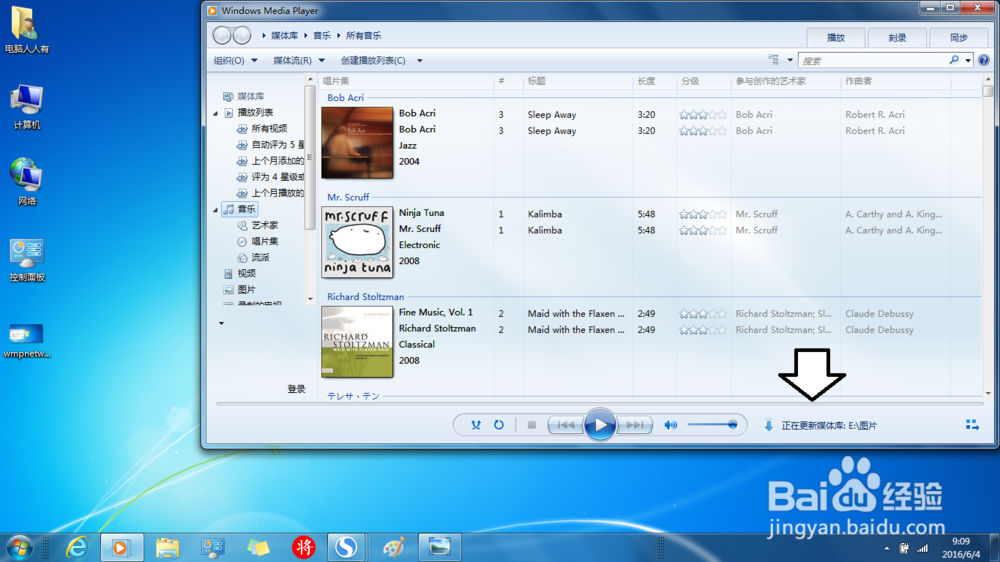The height and width of the screenshot is (562, 1000).
Task: Open the view options icon
Action: (x=774, y=60)
